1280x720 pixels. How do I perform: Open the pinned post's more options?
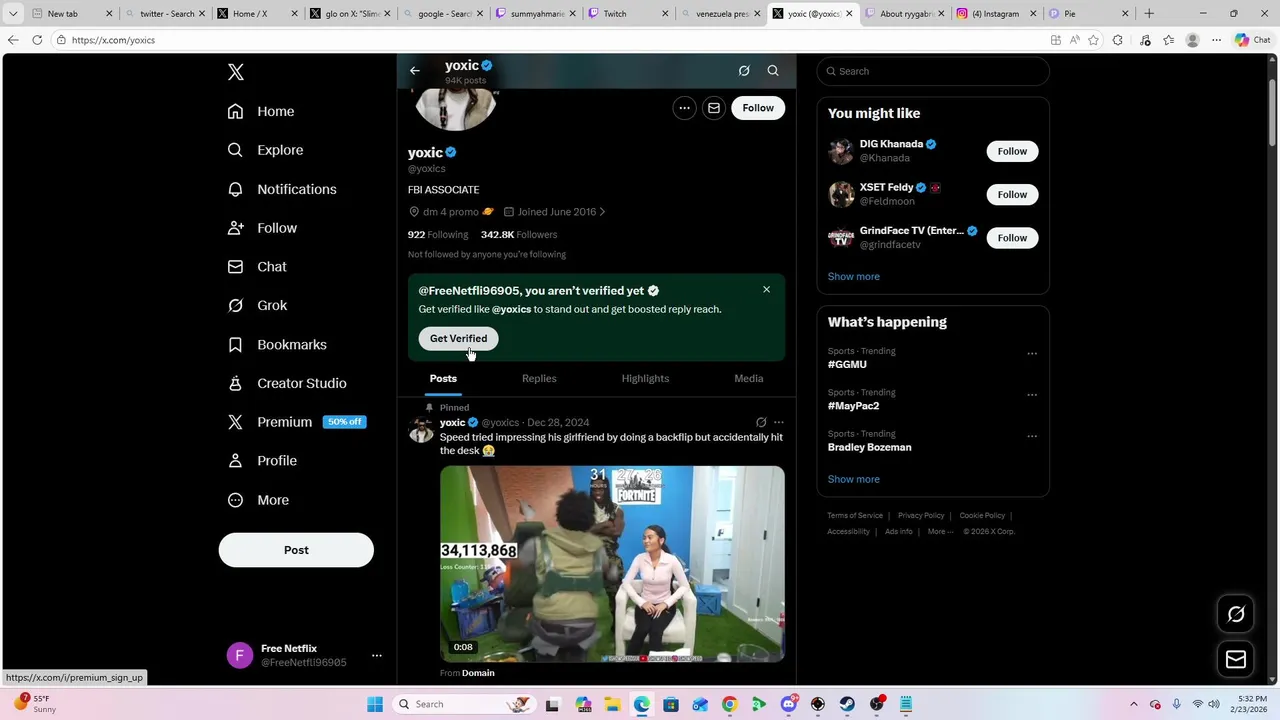(x=779, y=423)
